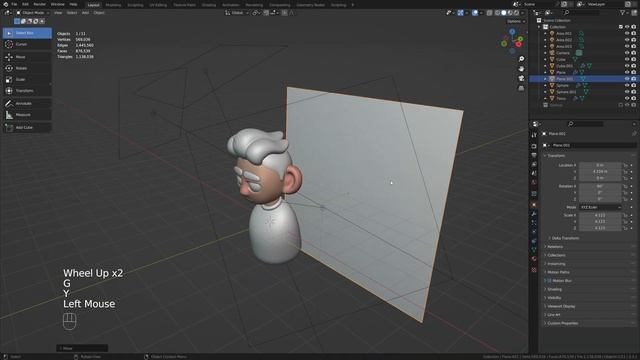Open the Output properties tab
640x360 pixels.
point(534,155)
